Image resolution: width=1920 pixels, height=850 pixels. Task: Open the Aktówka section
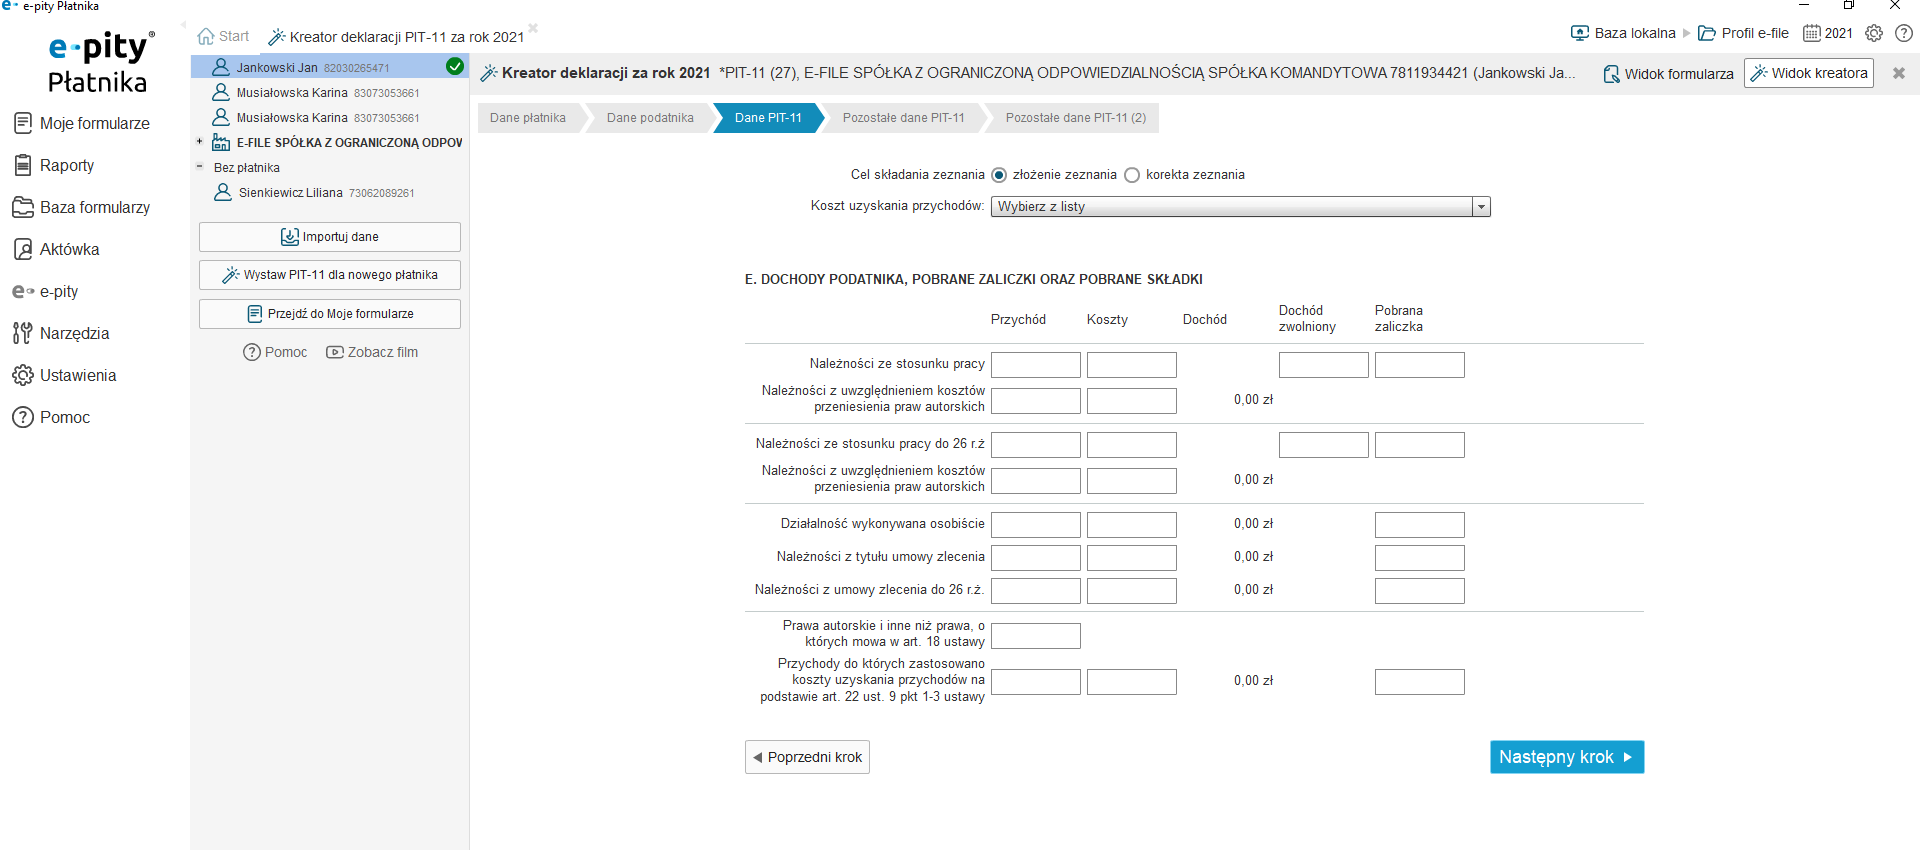pyautogui.click(x=57, y=249)
